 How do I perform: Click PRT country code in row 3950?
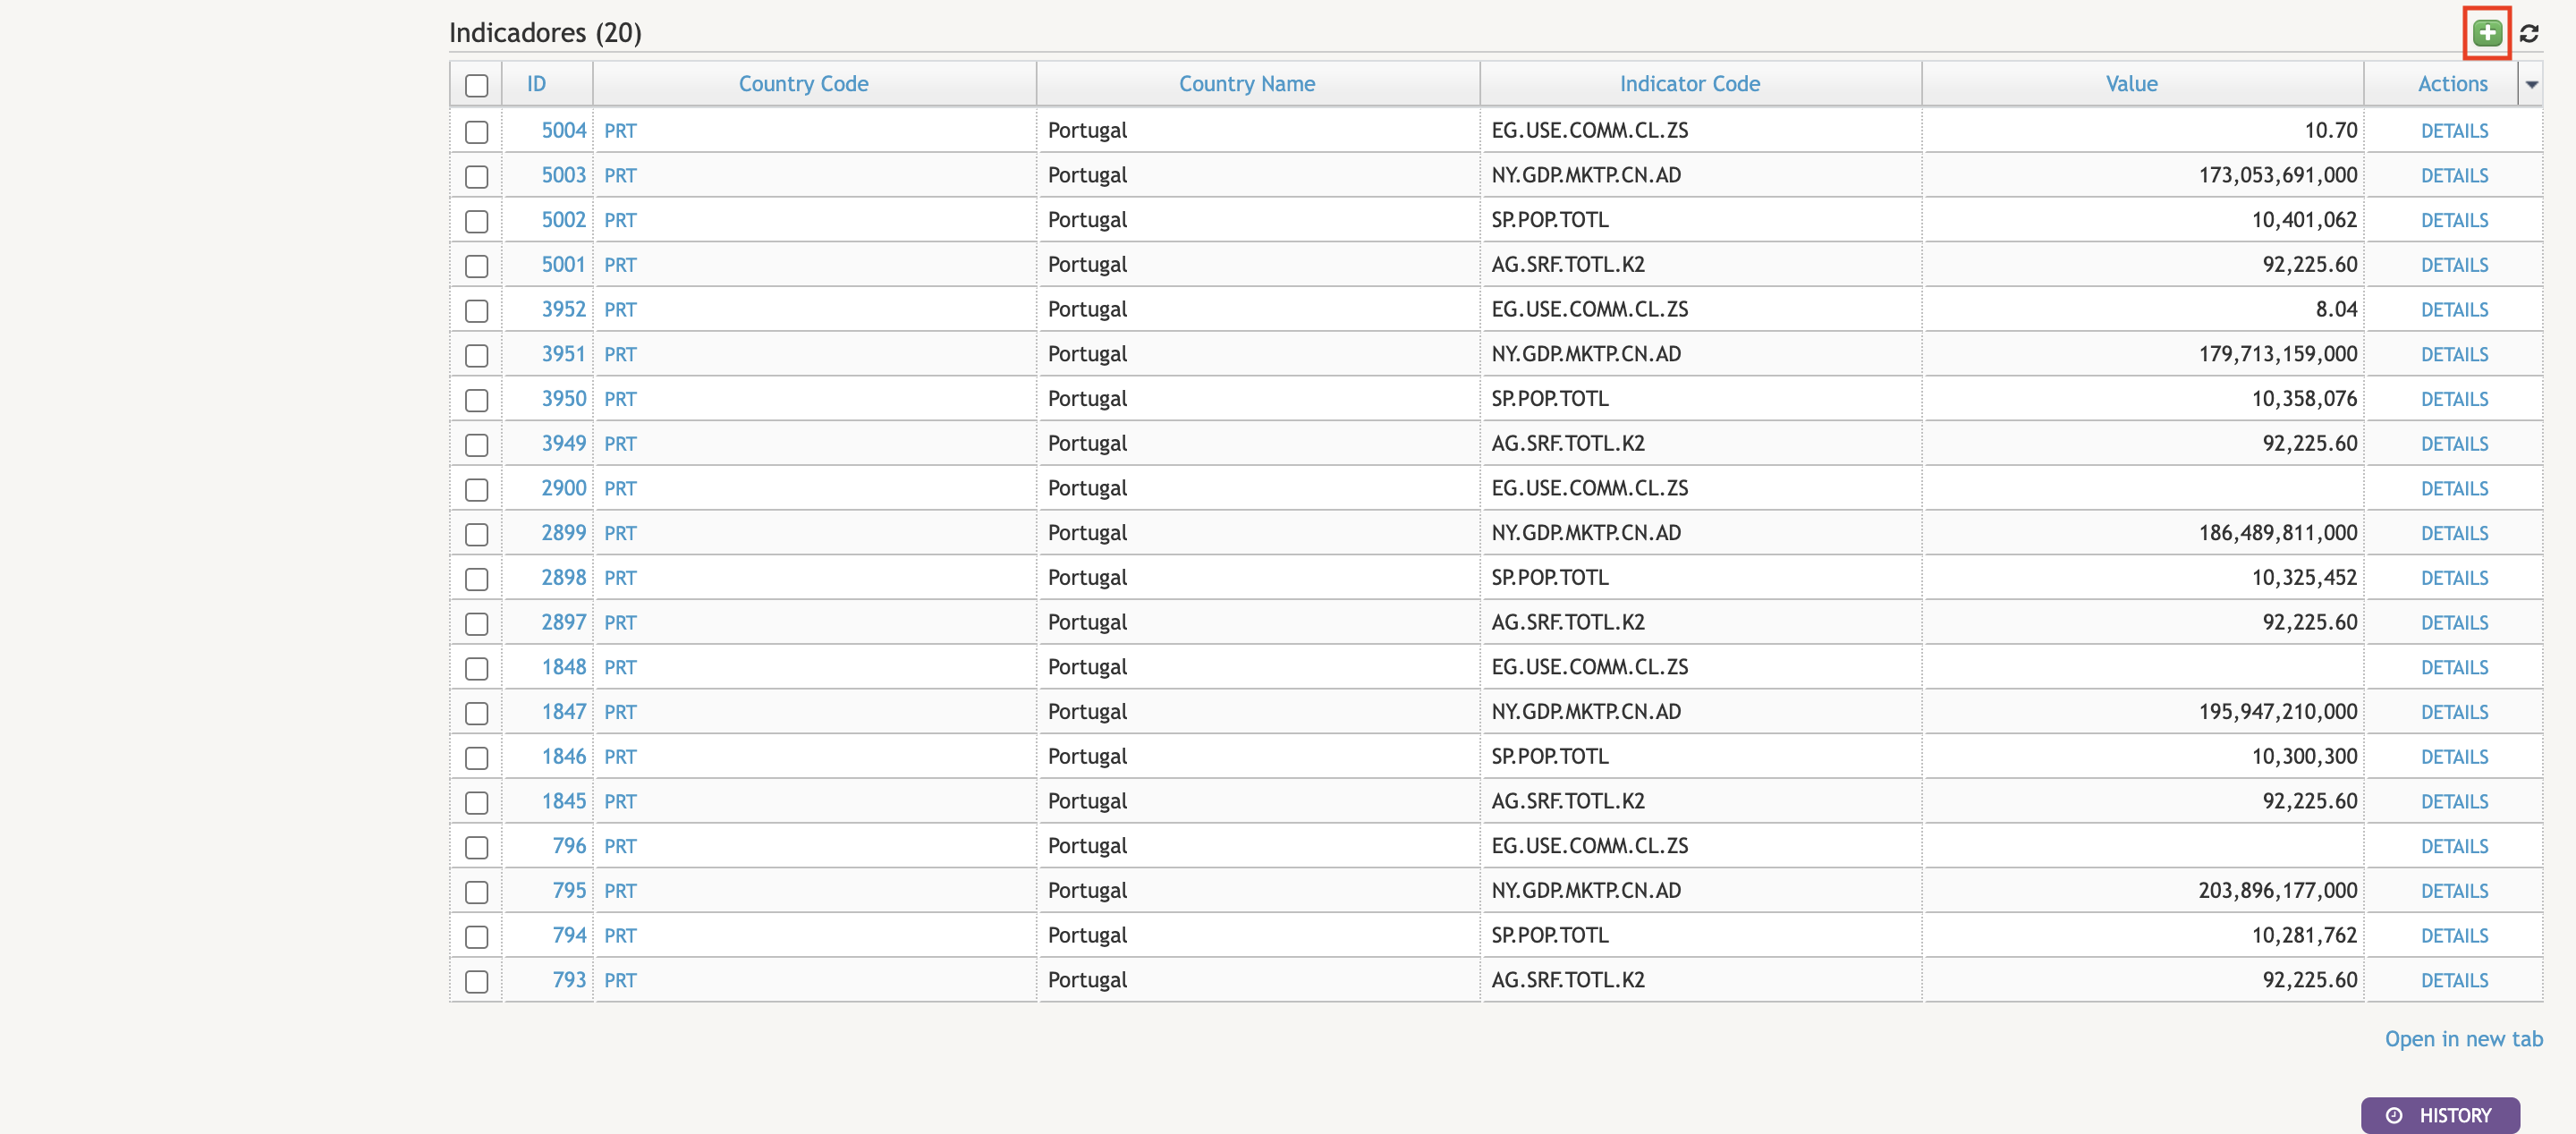click(620, 399)
